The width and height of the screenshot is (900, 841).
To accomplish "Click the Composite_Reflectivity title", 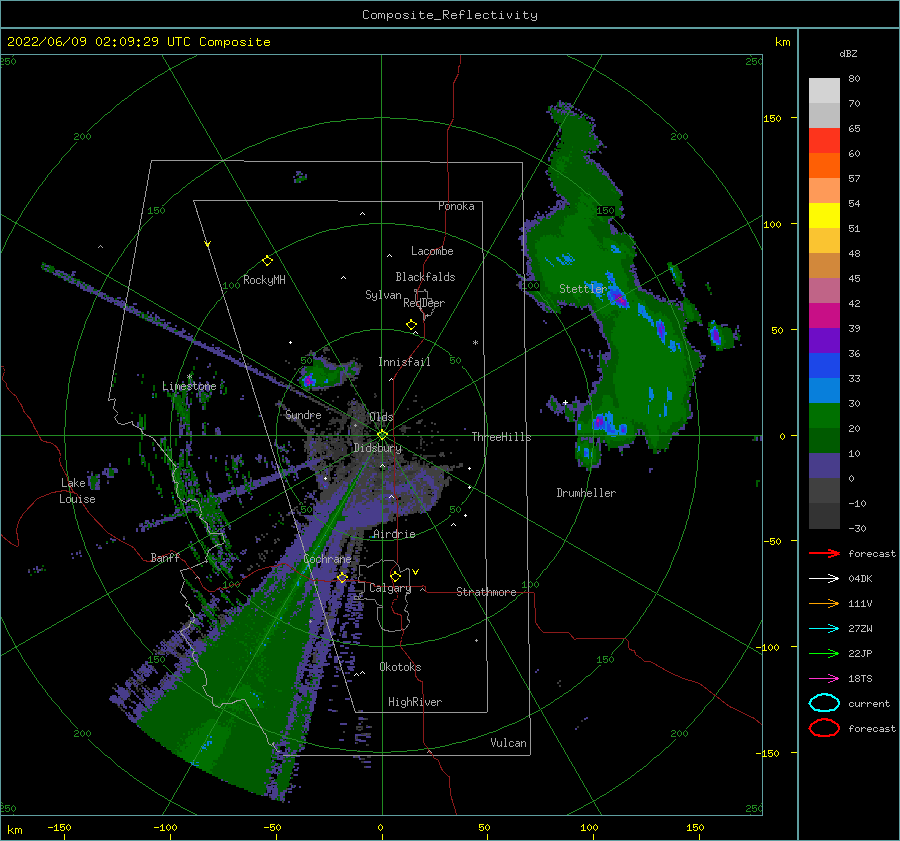I will (449, 15).
